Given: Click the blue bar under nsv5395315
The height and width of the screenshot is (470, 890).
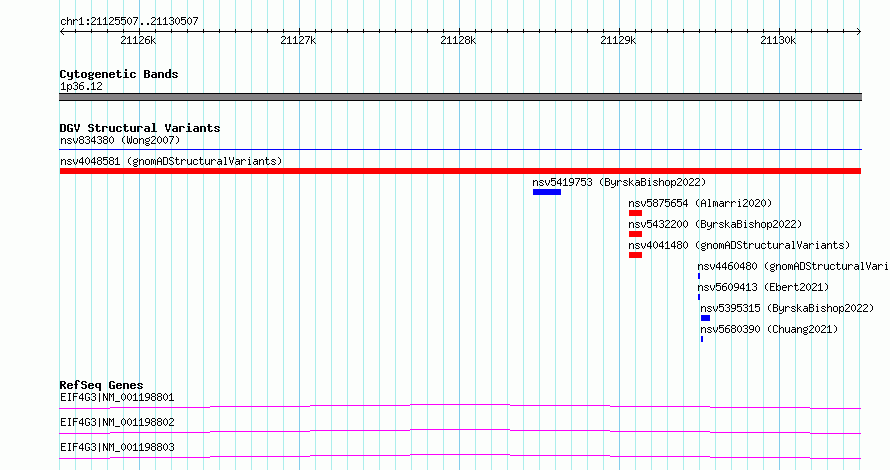Looking at the screenshot, I should [x=705, y=318].
